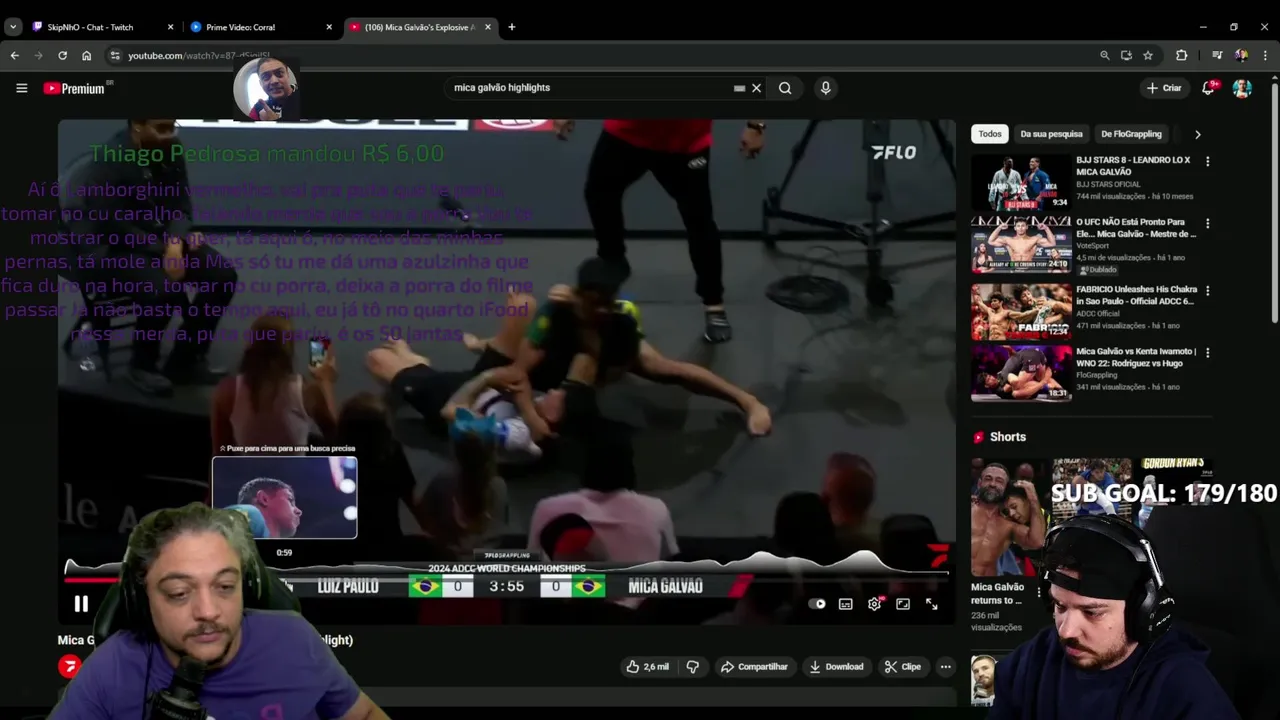Viewport: 1280px width, 720px height.
Task: Switch player to theater mode
Action: [x=903, y=604]
